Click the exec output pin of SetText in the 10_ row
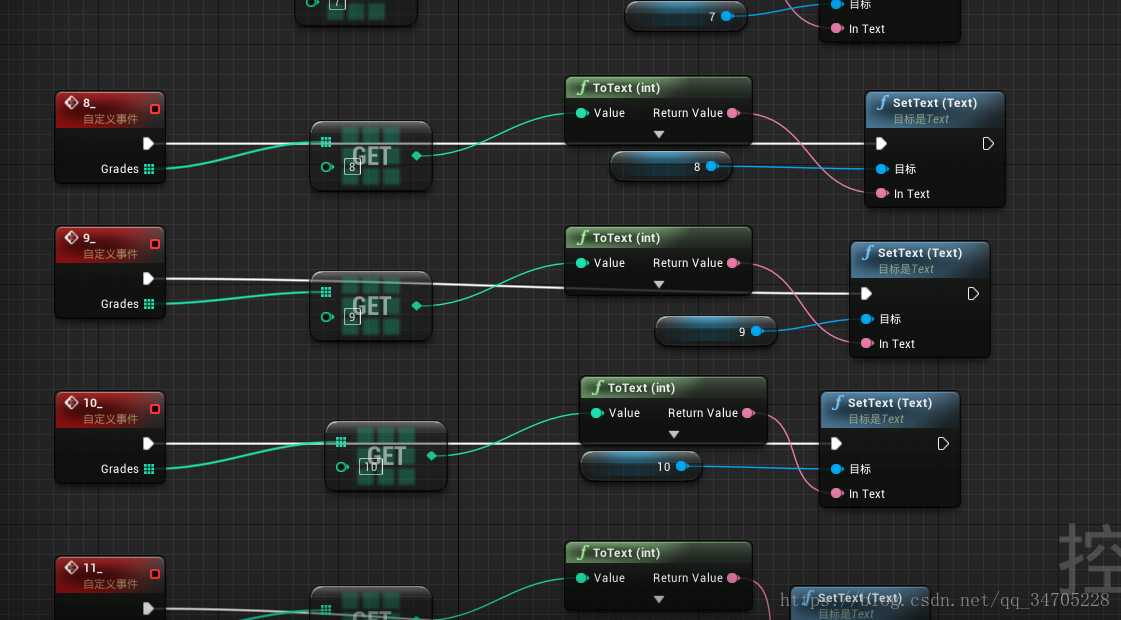The height and width of the screenshot is (620, 1121). [943, 443]
